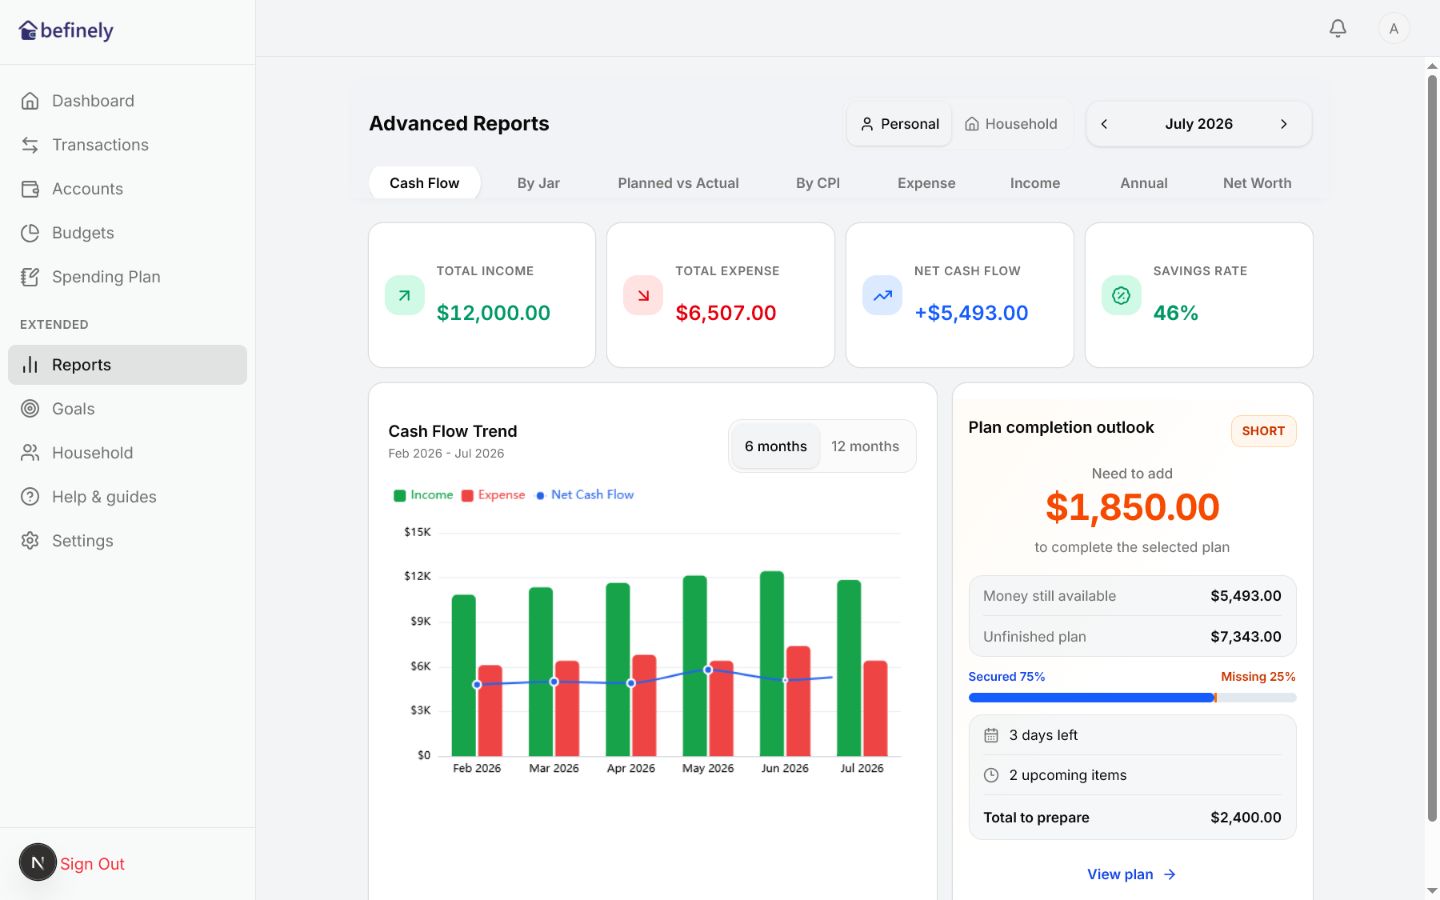Click the Spending Plan notepad icon
The image size is (1440, 900).
tap(30, 277)
